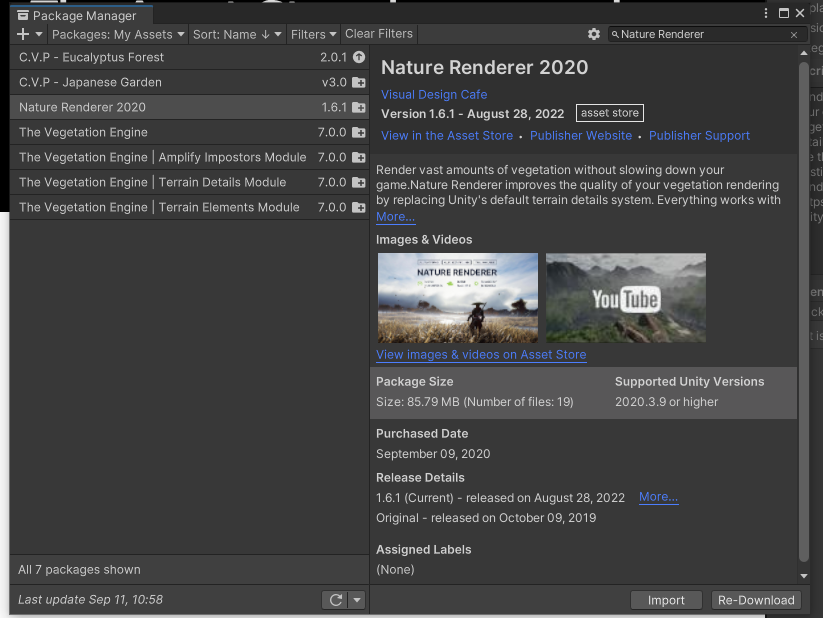Open the Nature Renderer image thumbnail
Screen dimensions: 823x618
[458, 298]
